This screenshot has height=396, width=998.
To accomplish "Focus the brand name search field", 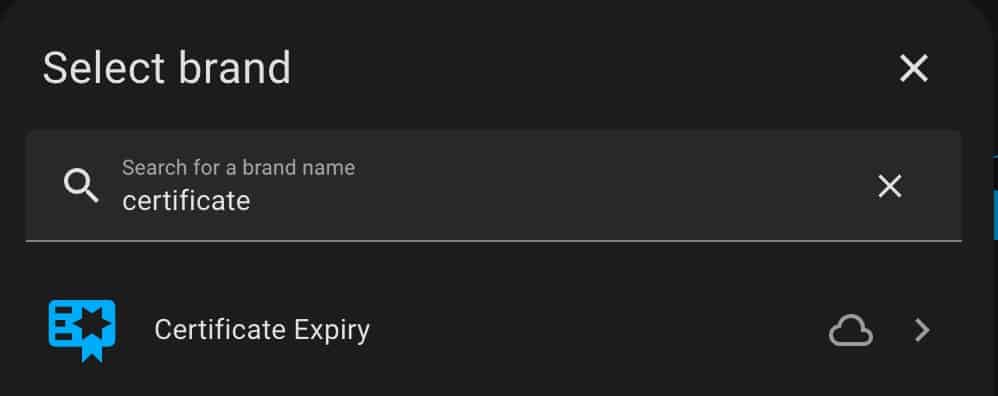I will point(493,185).
